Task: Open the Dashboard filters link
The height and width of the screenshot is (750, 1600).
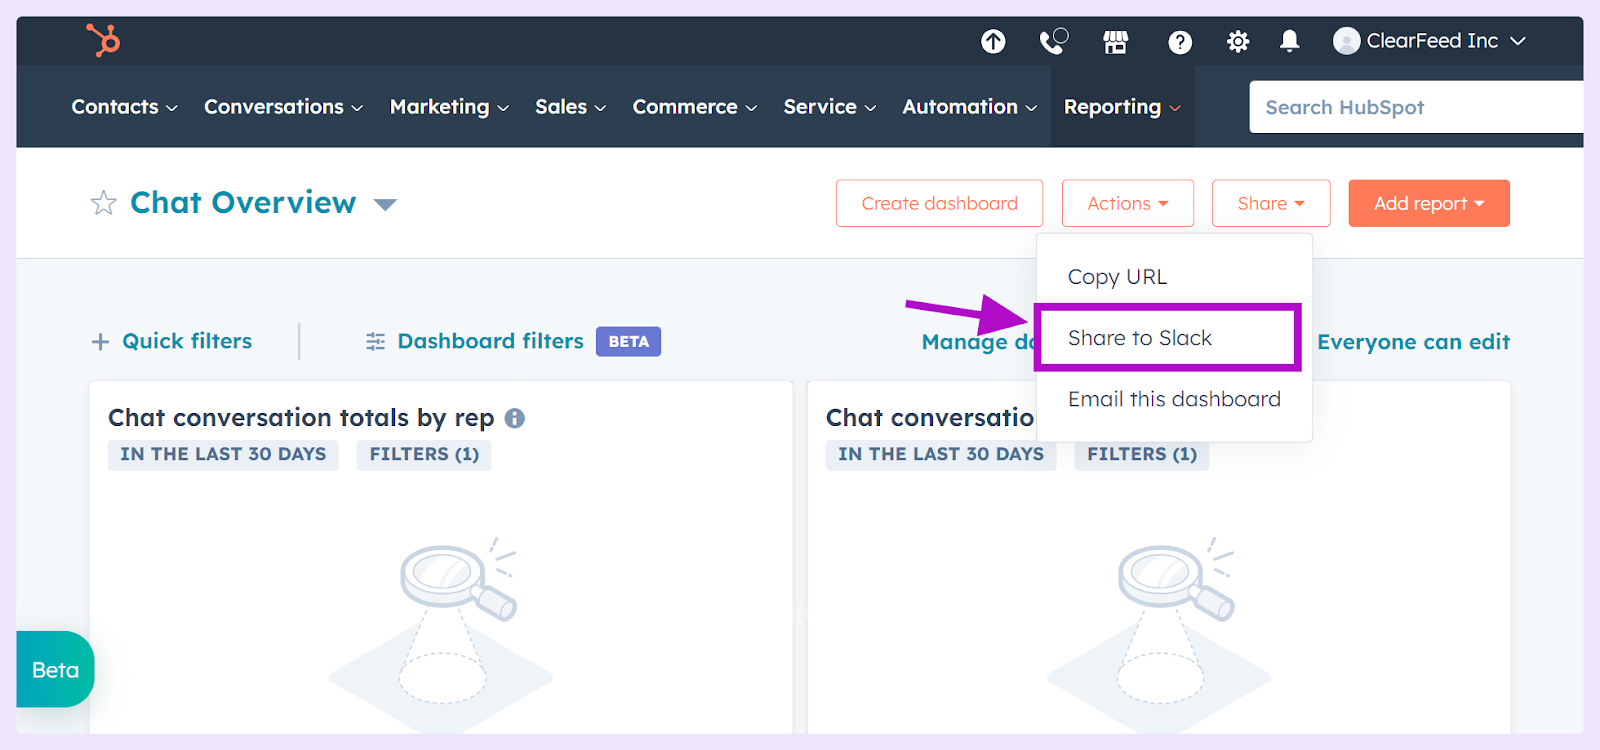Action: click(491, 341)
